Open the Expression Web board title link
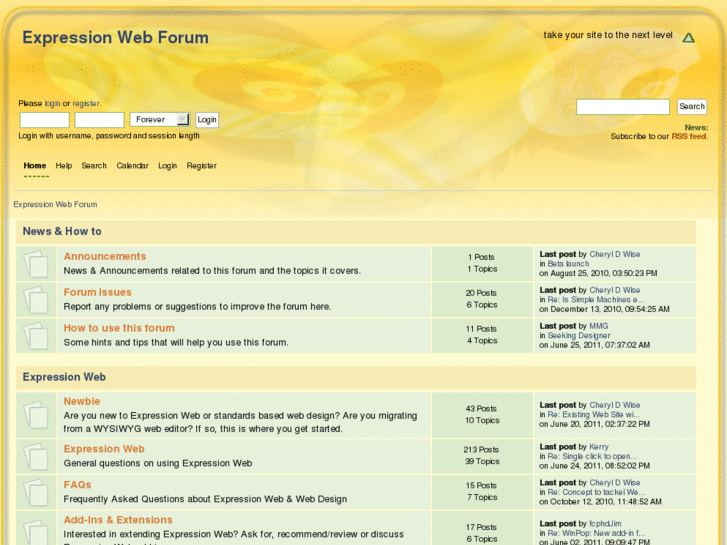The width and height of the screenshot is (727, 545). [104, 449]
